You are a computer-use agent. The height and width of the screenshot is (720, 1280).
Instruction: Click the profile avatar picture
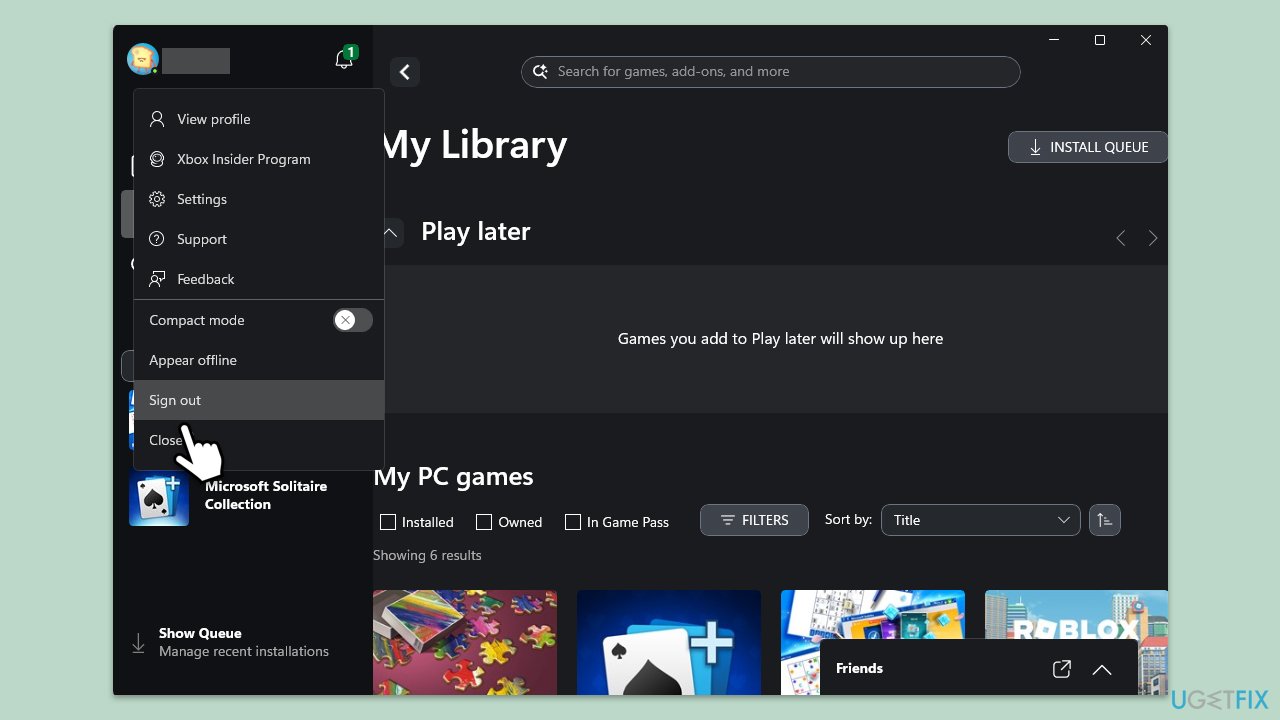click(x=143, y=60)
